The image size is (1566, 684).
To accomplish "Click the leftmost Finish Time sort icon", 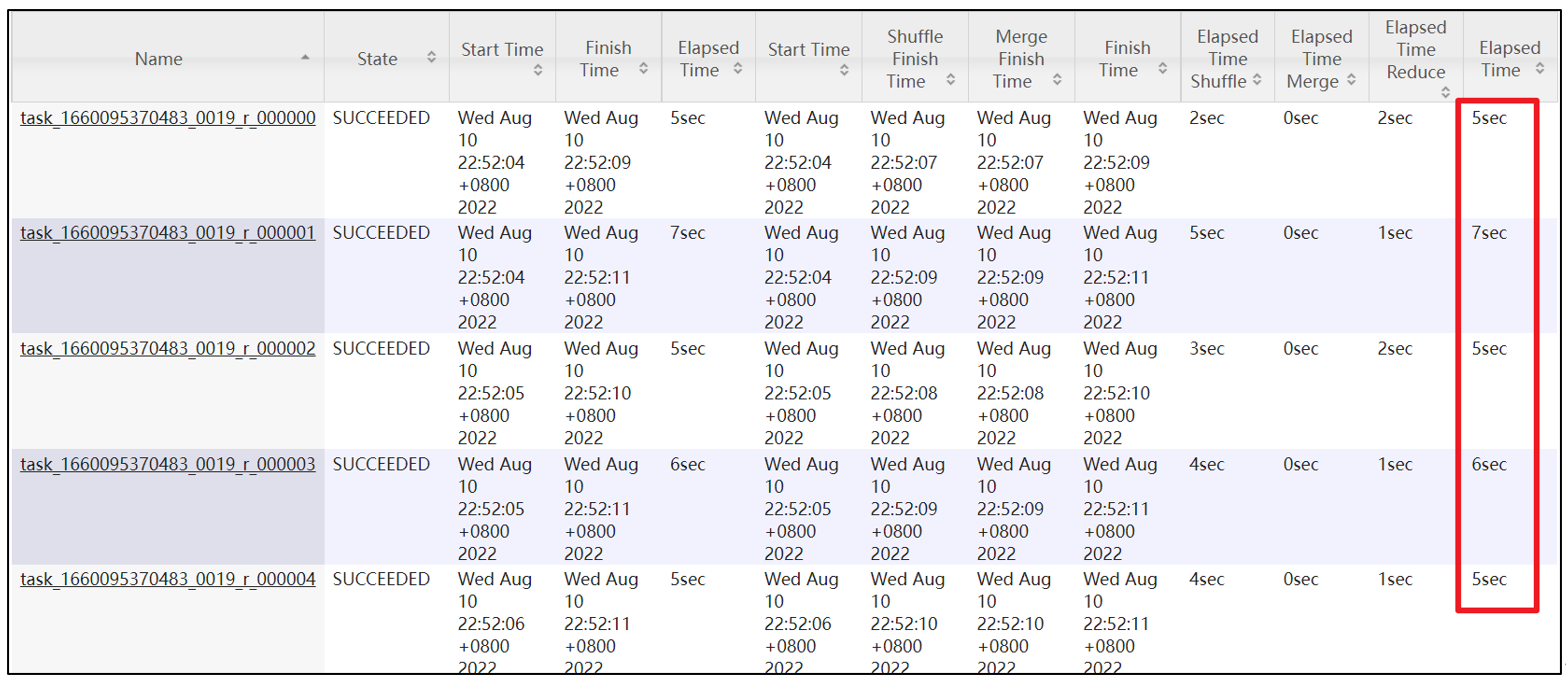I will [644, 69].
